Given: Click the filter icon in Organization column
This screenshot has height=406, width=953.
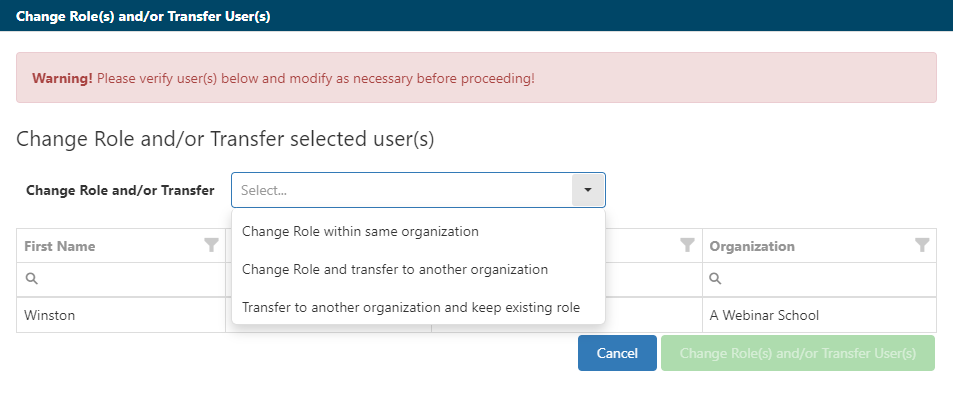Looking at the screenshot, I should [x=922, y=245].
